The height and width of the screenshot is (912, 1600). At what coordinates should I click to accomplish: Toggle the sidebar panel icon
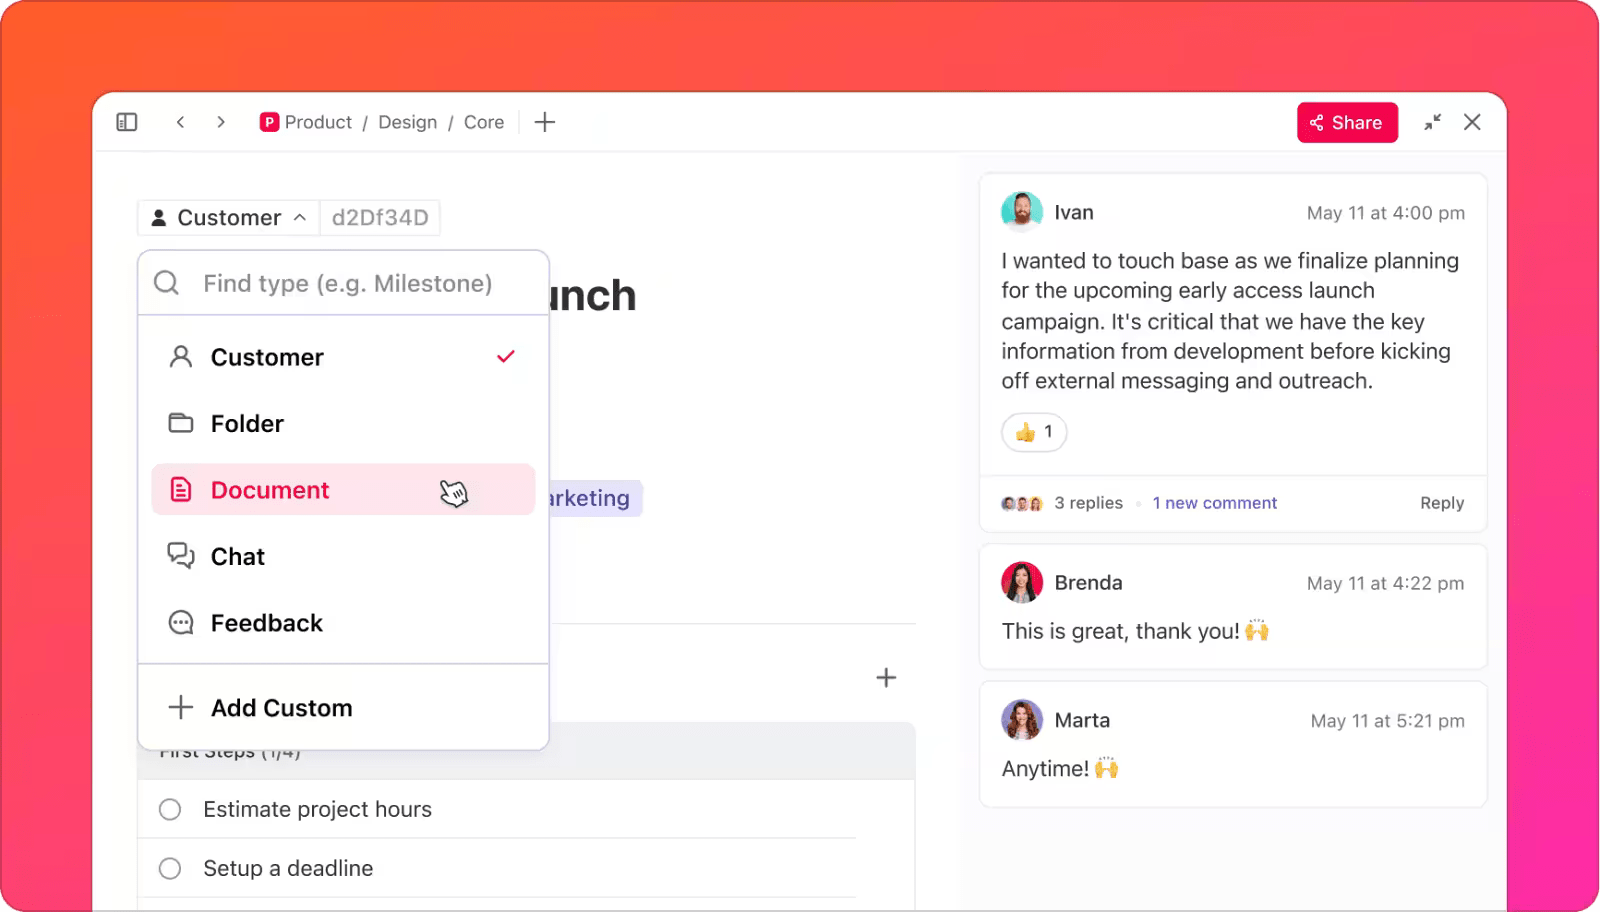pos(126,122)
